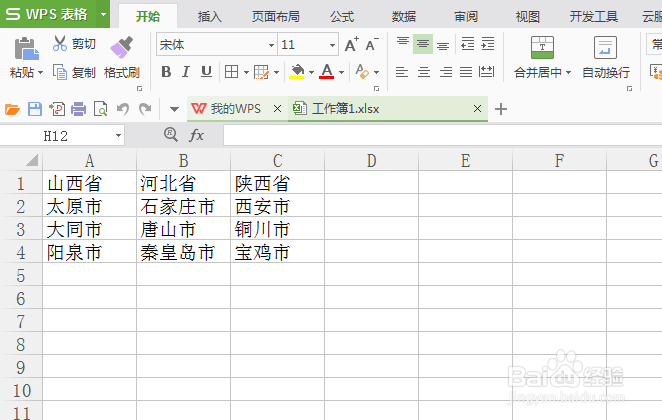Open the font size 11 dropdown

click(x=333, y=45)
